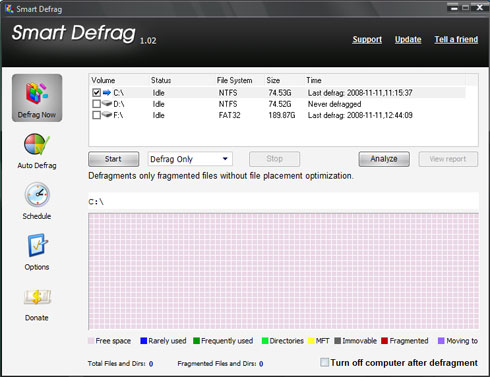Click the gray Immovable legend swatch
Screen dimensions: 490x377
pos(338,341)
